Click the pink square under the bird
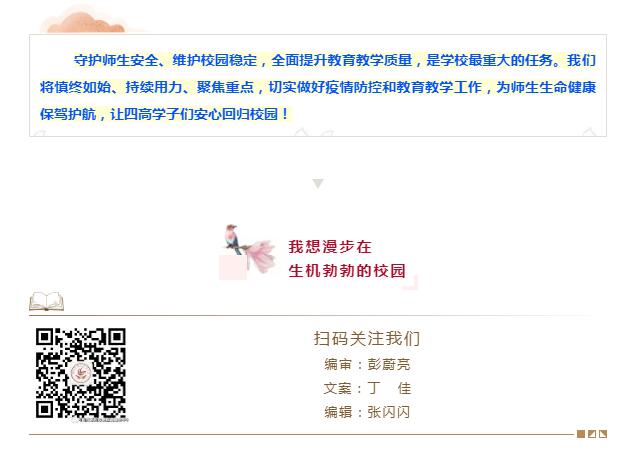This screenshot has width=632, height=451. 233,267
